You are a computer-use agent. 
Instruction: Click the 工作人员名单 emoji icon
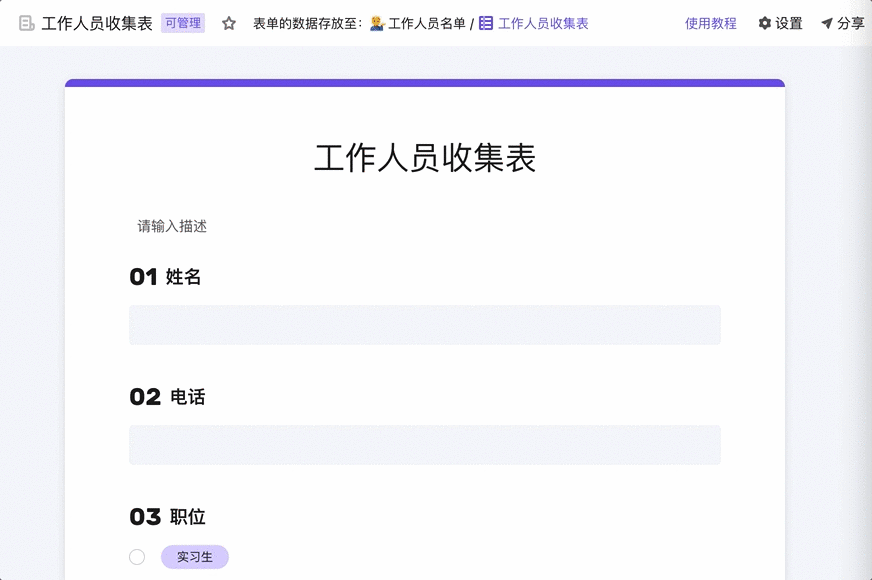[x=377, y=23]
